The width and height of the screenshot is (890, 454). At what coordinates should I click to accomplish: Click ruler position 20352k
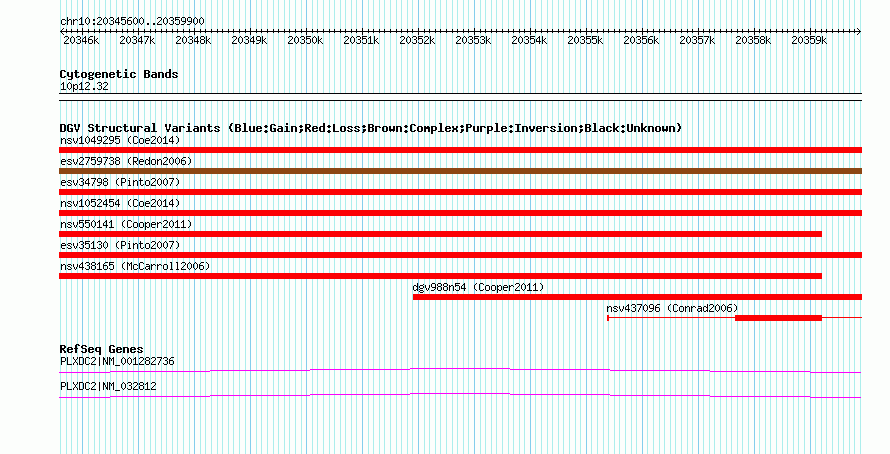point(417,40)
